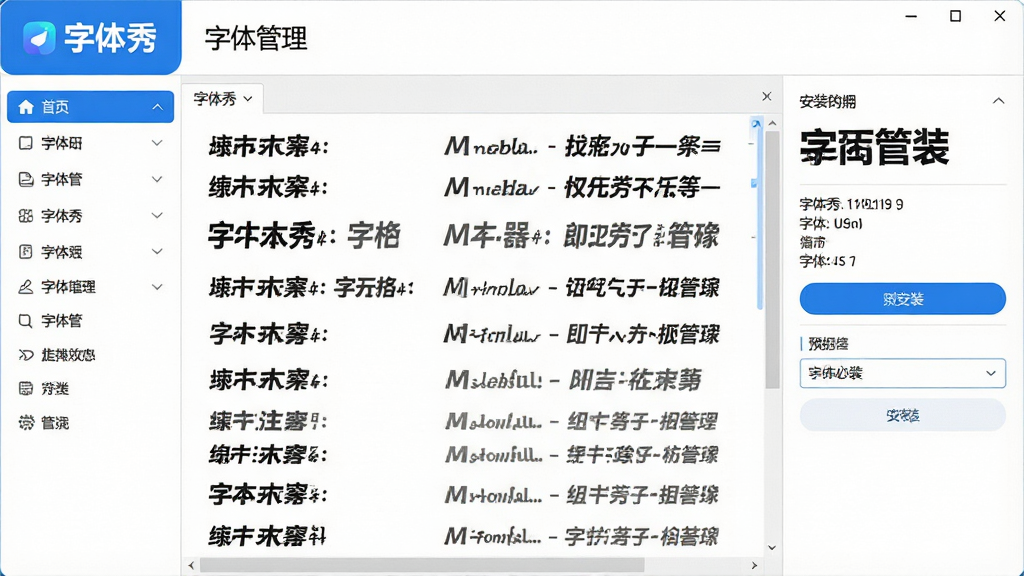Click the stacked document icon in the sidebar
The height and width of the screenshot is (576, 1024).
(x=25, y=179)
